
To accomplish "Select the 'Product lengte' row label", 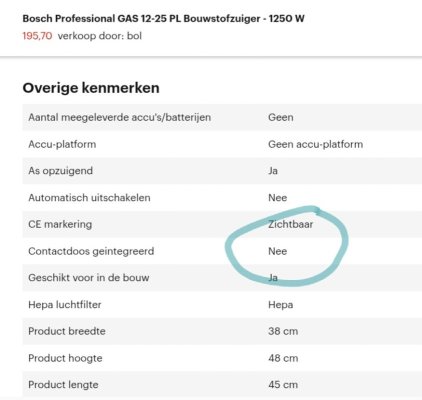I will (63, 385).
